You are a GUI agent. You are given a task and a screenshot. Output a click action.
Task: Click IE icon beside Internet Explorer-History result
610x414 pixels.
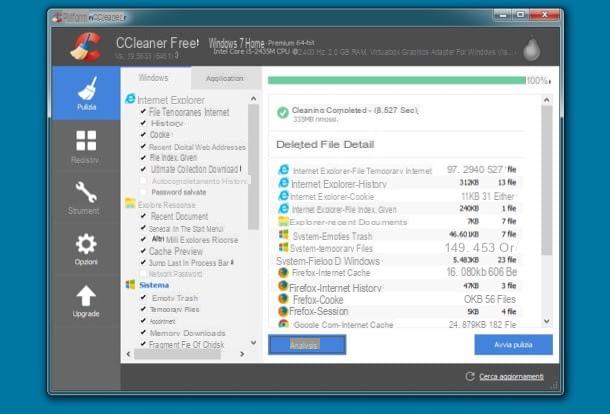[x=284, y=183]
